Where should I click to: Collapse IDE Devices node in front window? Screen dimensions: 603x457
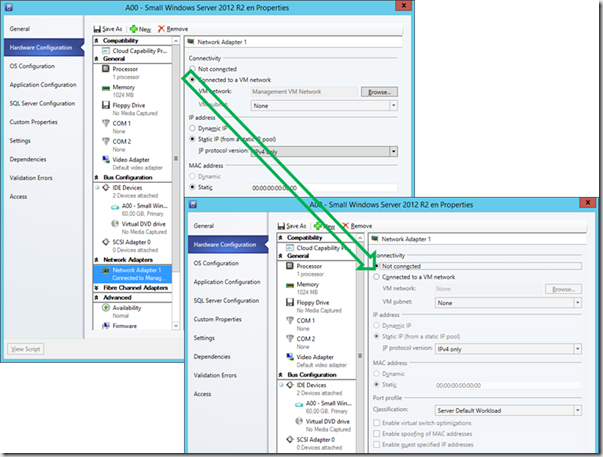click(282, 385)
